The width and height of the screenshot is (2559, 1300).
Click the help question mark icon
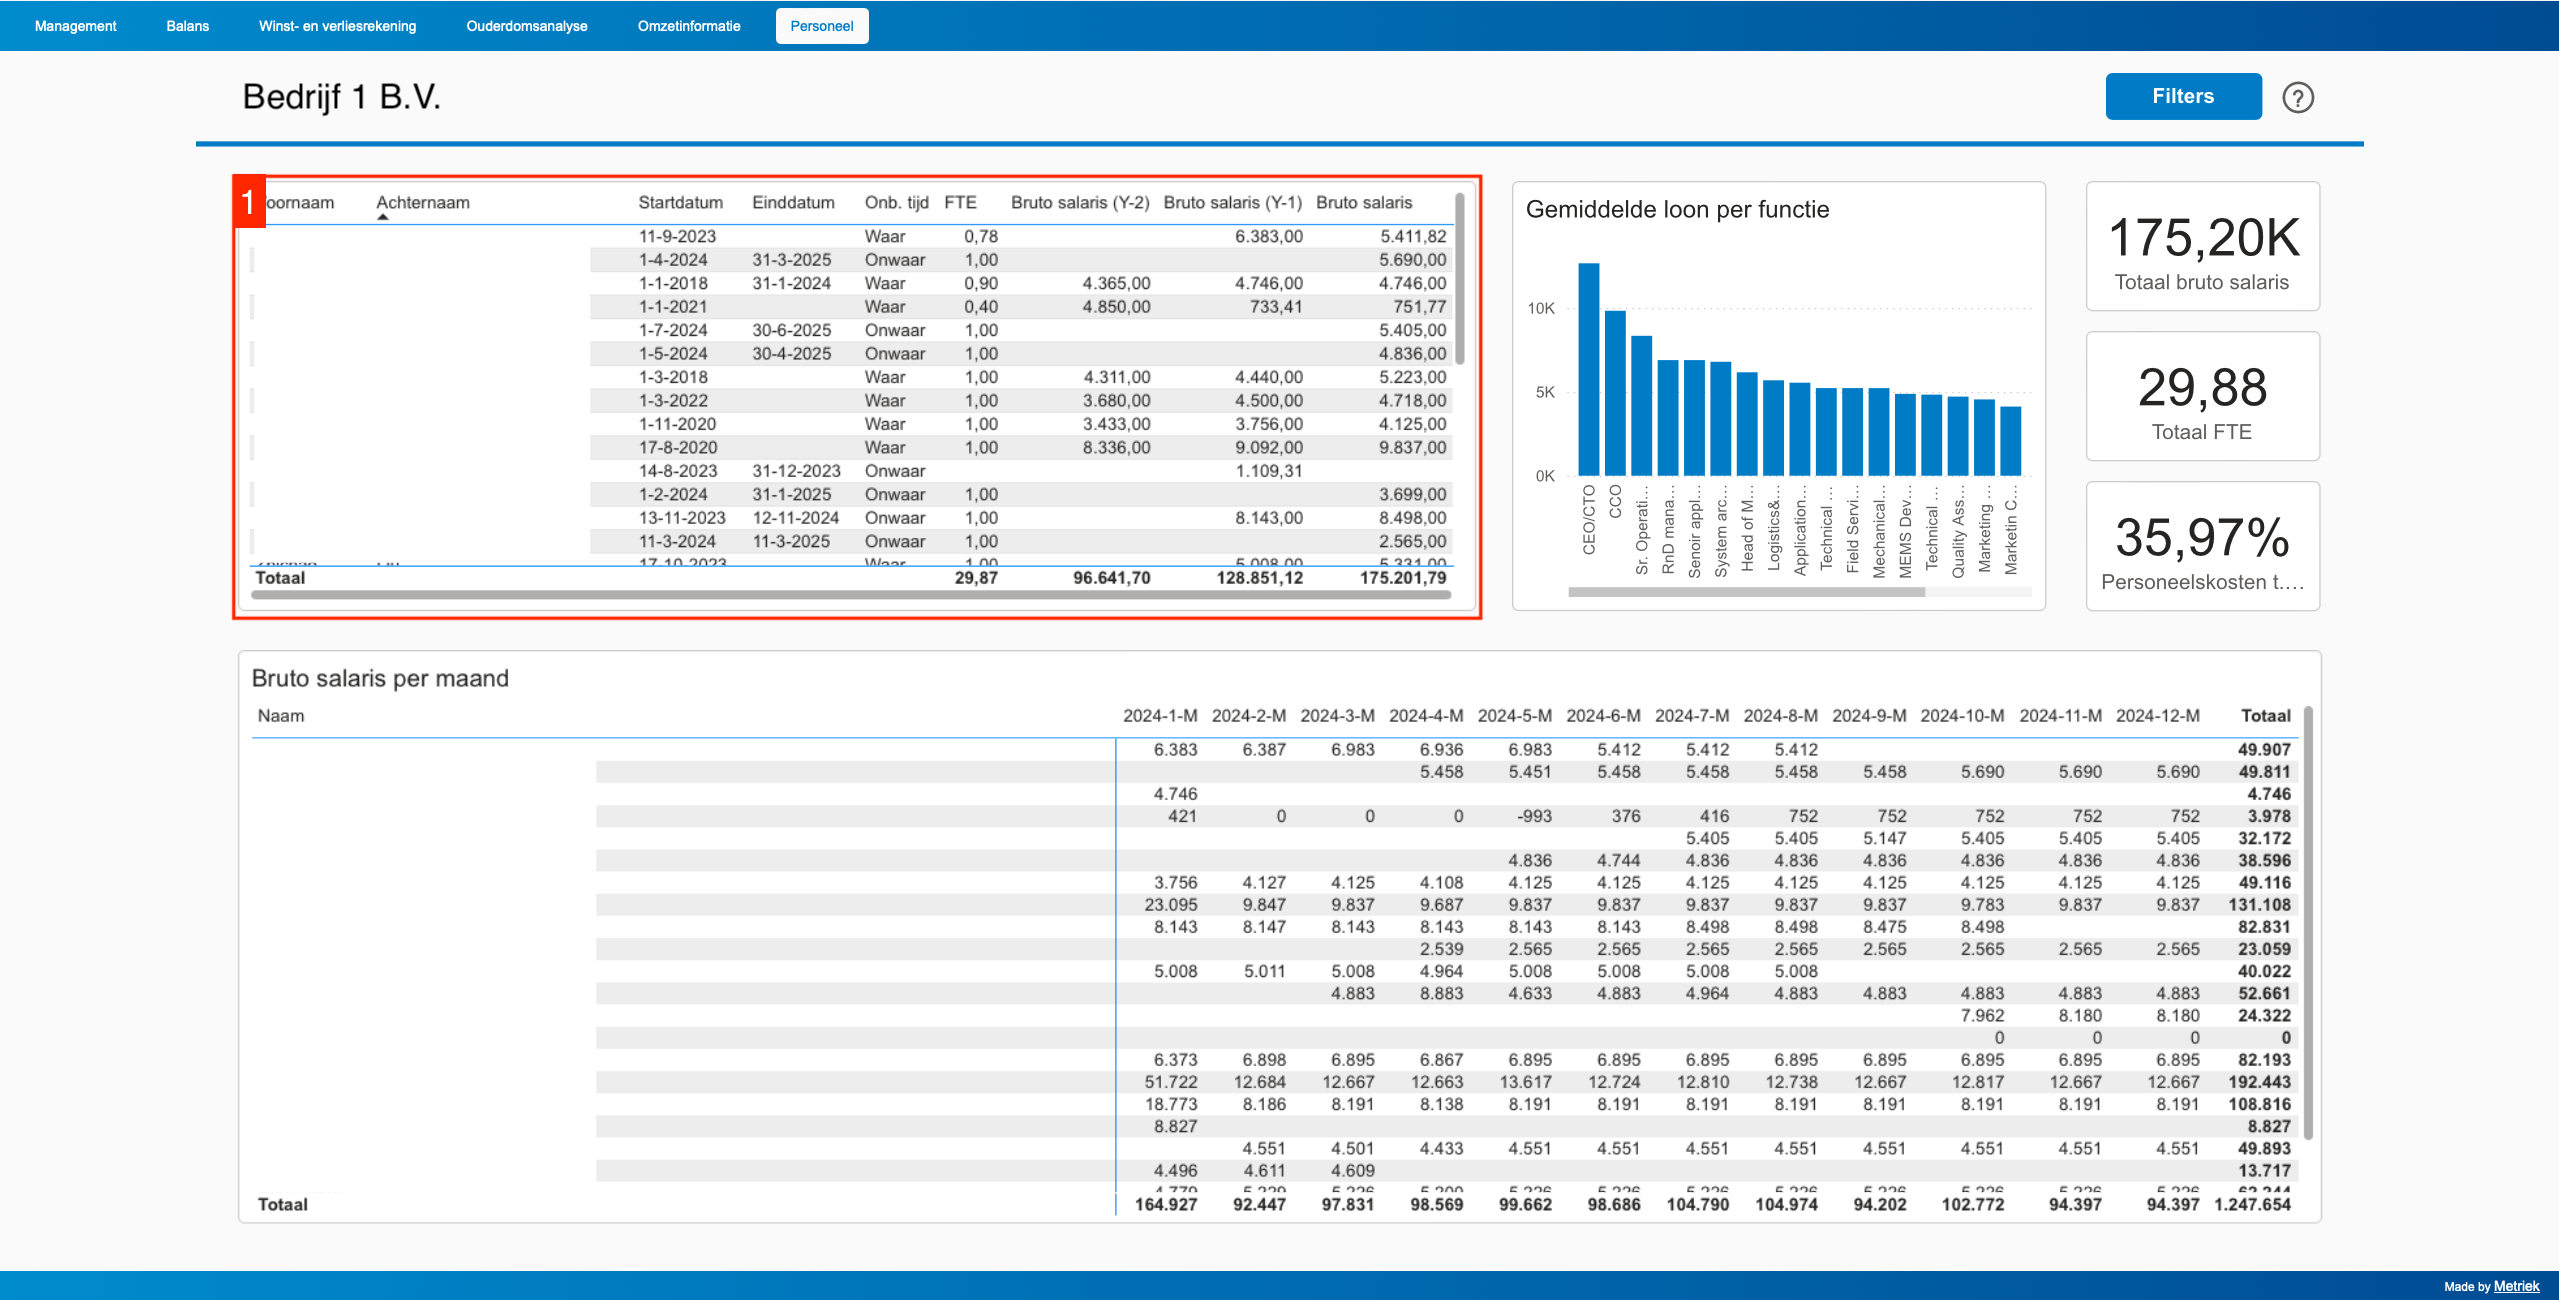tap(2297, 97)
